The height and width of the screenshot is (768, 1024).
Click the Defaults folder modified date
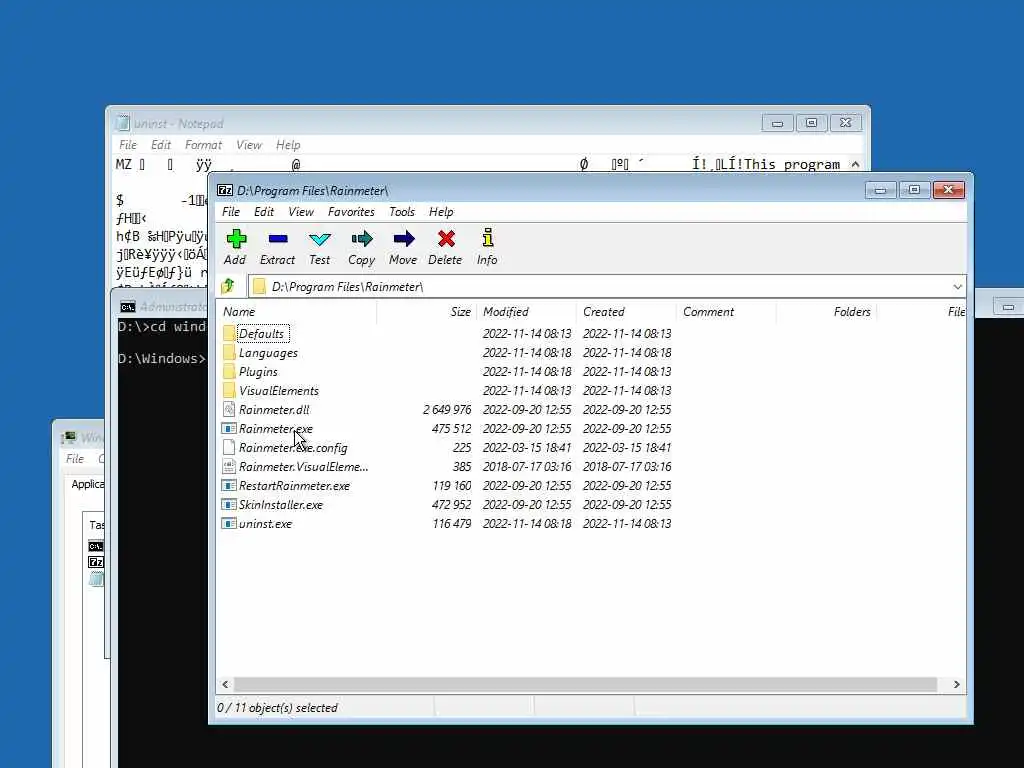click(527, 334)
